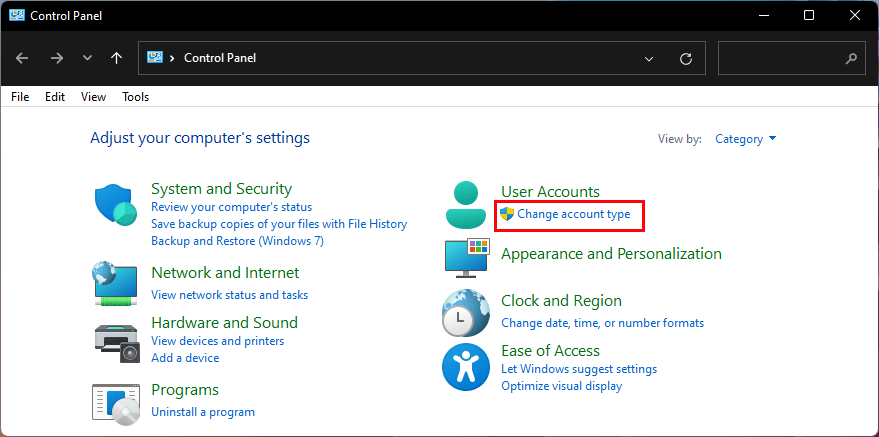Refresh the Control Panel view
The height and width of the screenshot is (437, 879).
(686, 58)
